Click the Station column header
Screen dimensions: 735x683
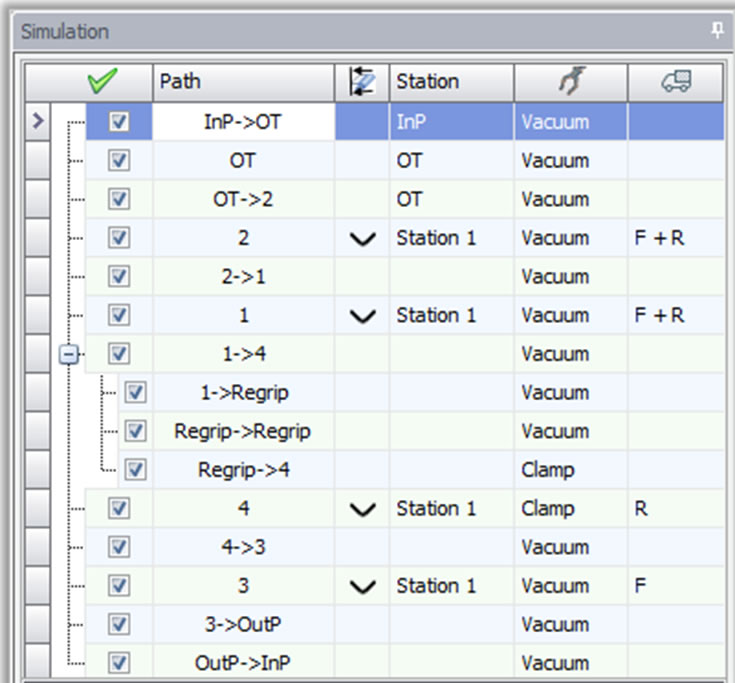[x=451, y=82]
